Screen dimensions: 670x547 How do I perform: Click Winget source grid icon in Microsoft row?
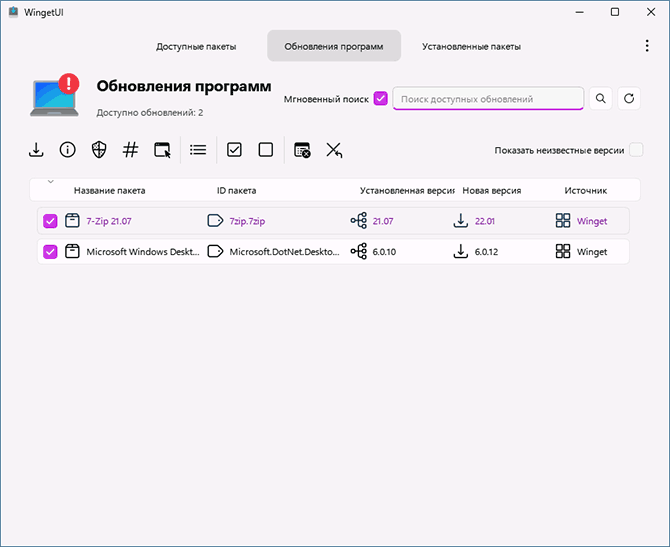pyautogui.click(x=563, y=251)
